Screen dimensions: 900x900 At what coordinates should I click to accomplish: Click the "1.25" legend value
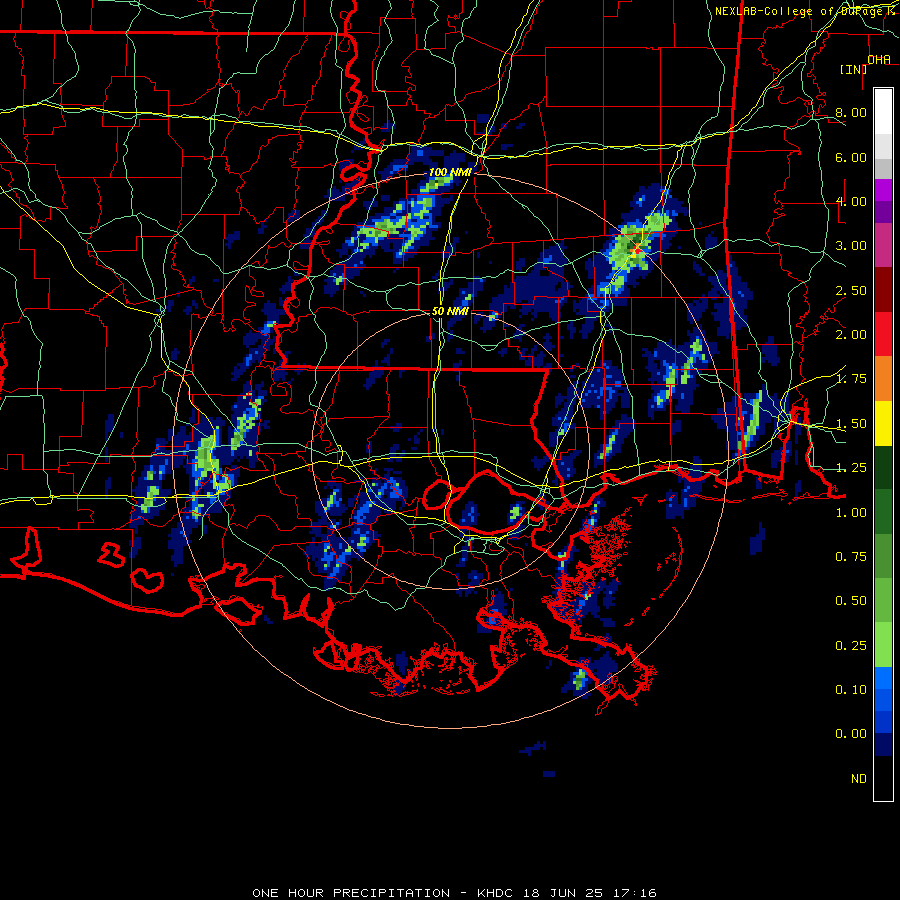[x=851, y=468]
